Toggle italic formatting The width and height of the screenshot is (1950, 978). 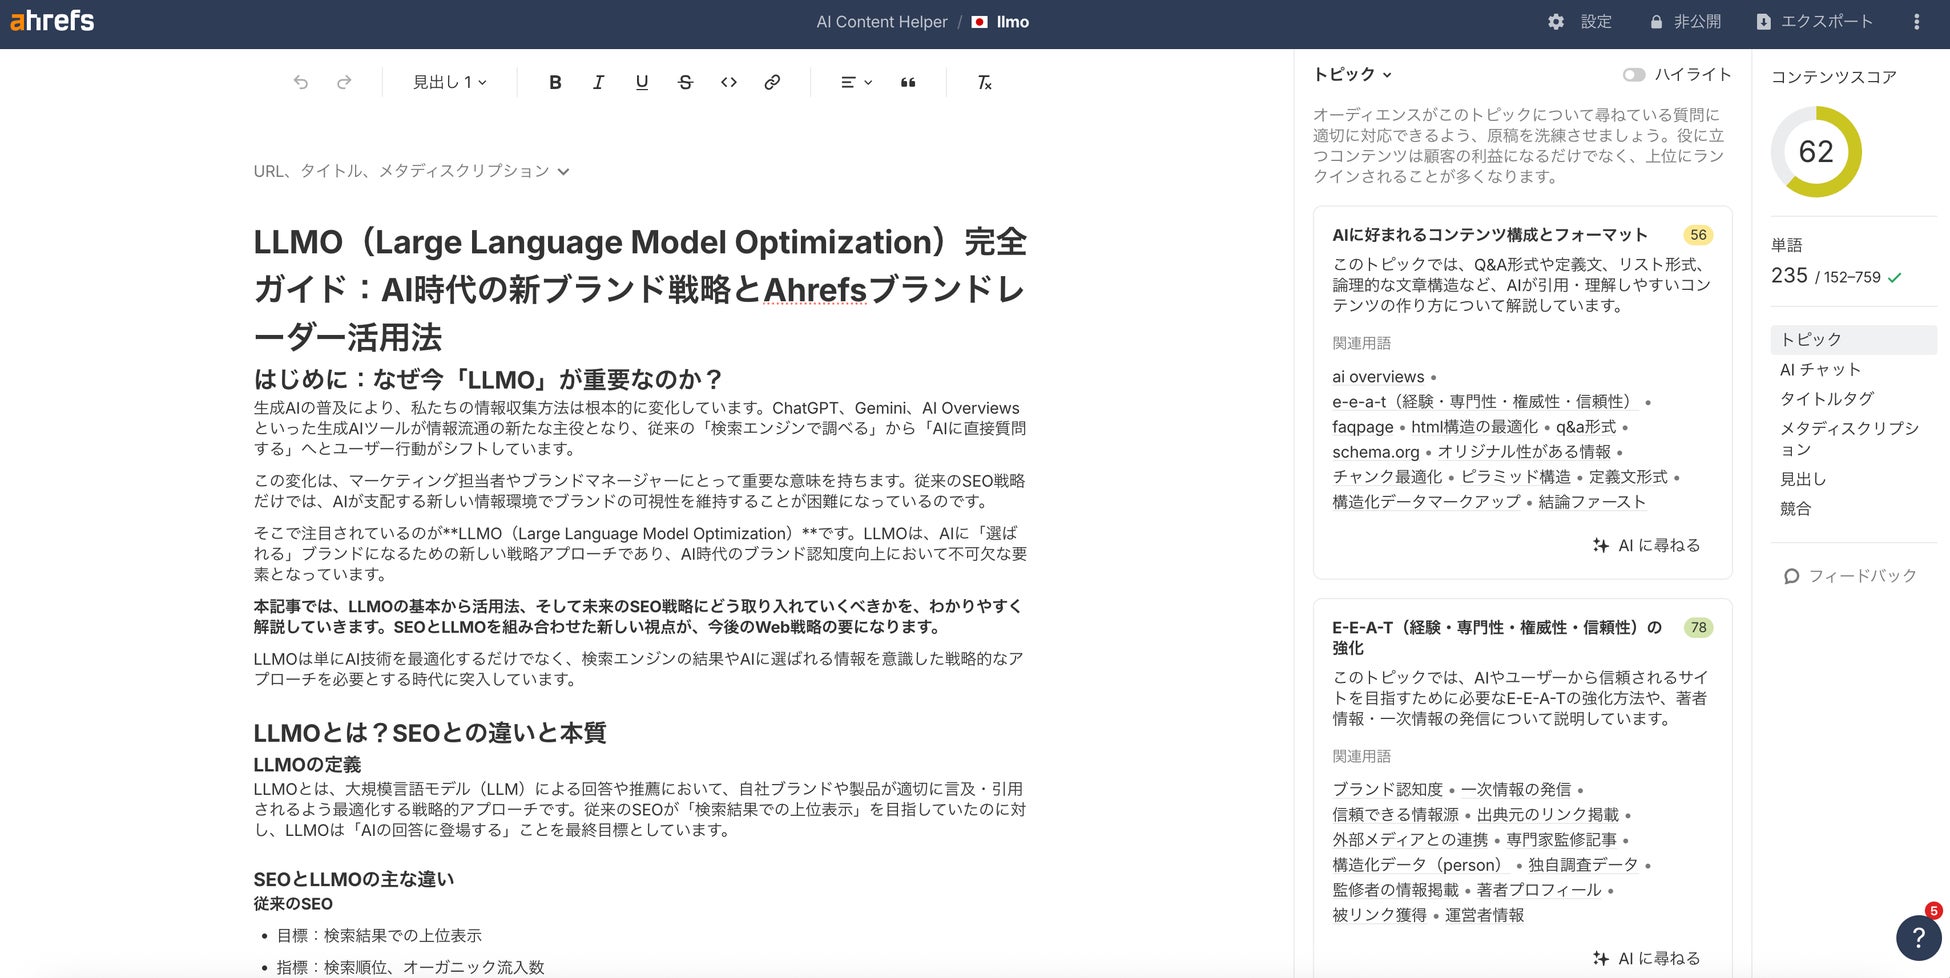click(598, 82)
